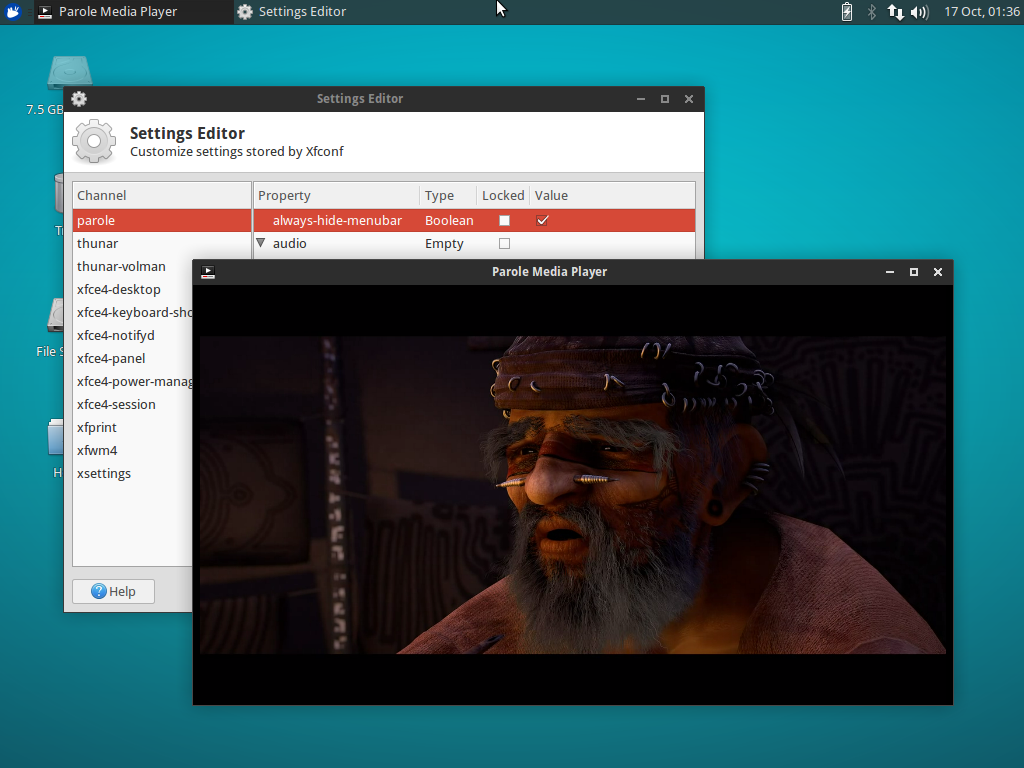
Task: Click the Property column header
Action: pyautogui.click(x=284, y=195)
